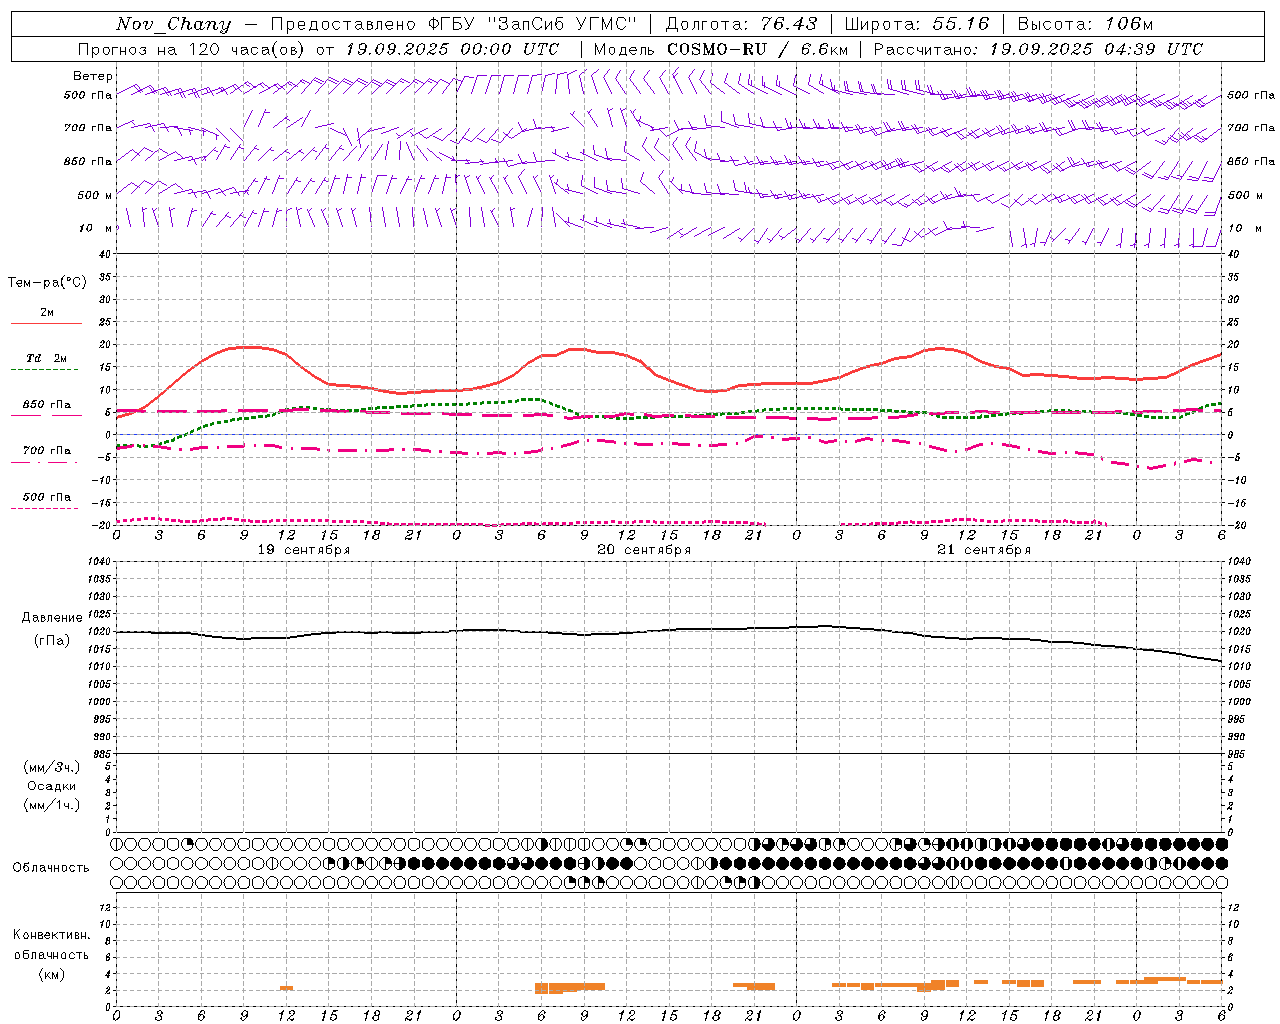Click the dotted line sample under 500 гПа legend
Viewport: 1280px width, 1024px height.
(44, 508)
